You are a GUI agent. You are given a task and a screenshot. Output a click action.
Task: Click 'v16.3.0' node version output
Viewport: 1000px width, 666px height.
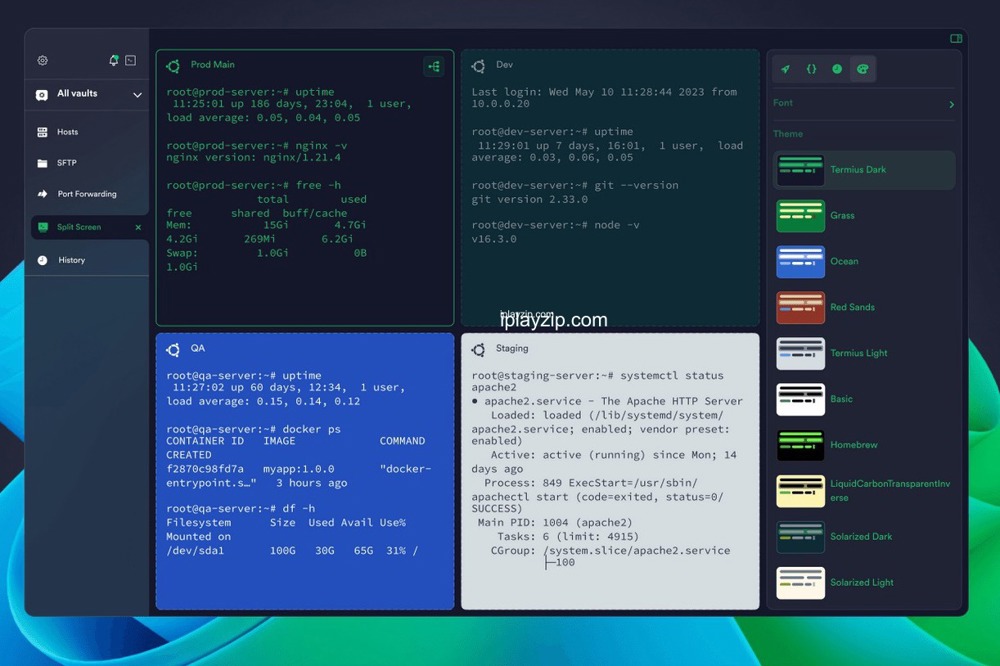494,239
